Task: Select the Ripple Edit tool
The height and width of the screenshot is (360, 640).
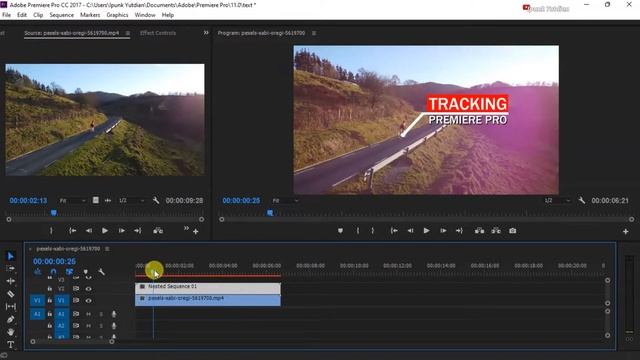Action: click(x=11, y=281)
